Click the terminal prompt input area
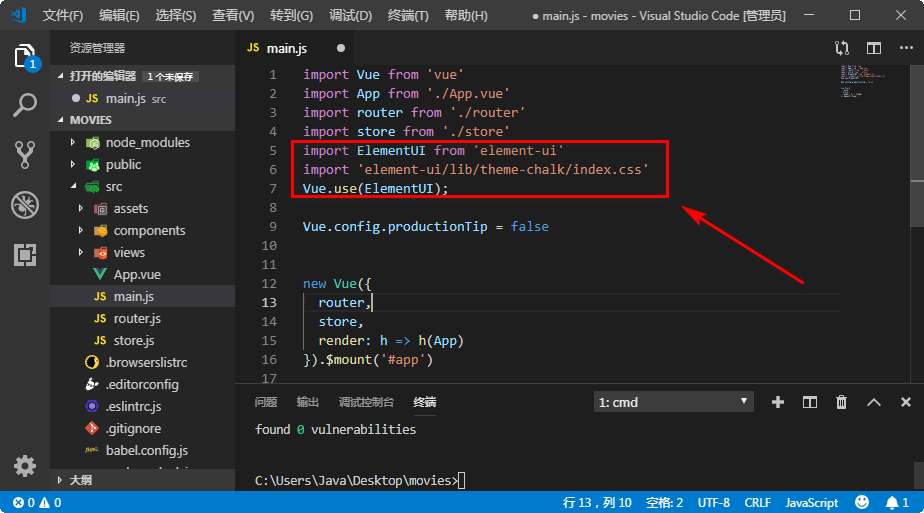 coord(461,481)
